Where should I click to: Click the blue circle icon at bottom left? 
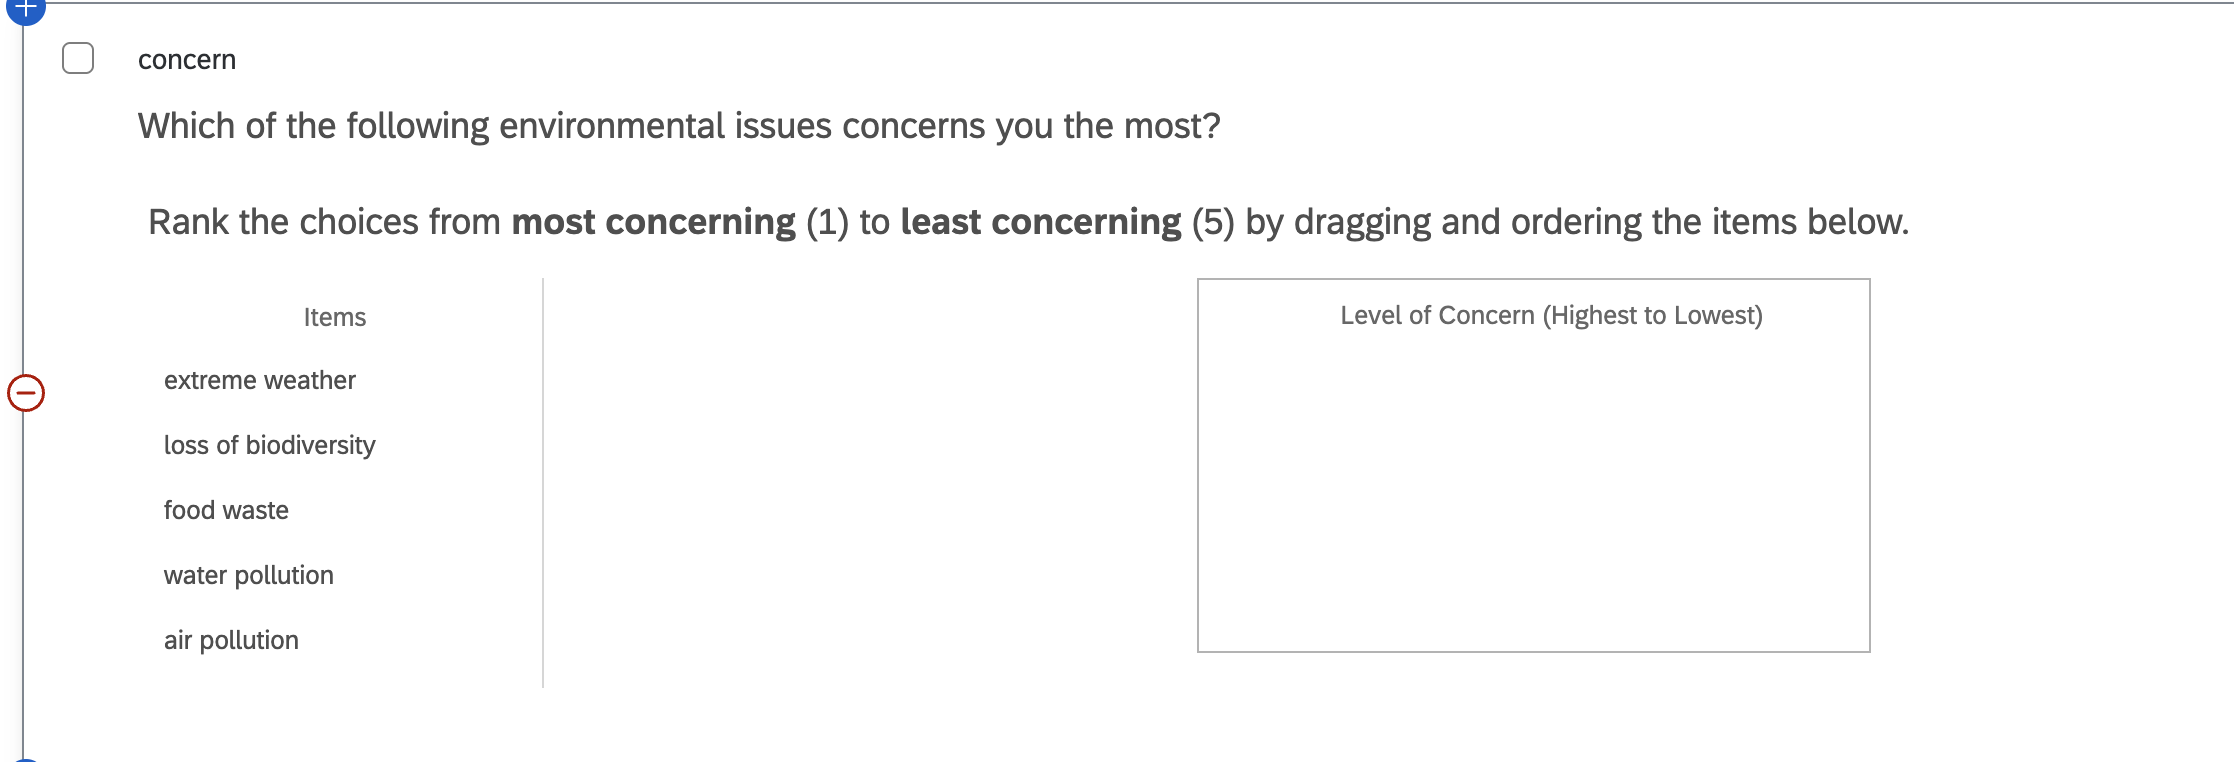point(25,758)
